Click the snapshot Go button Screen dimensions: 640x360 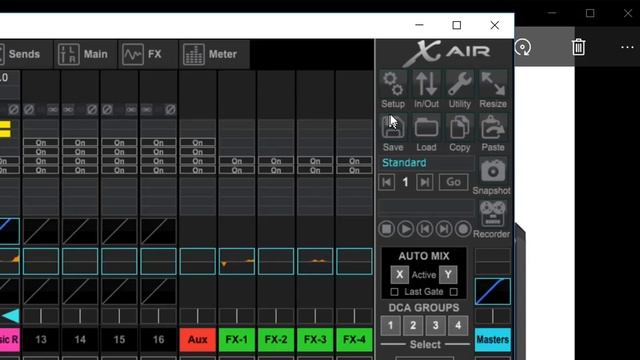(453, 182)
